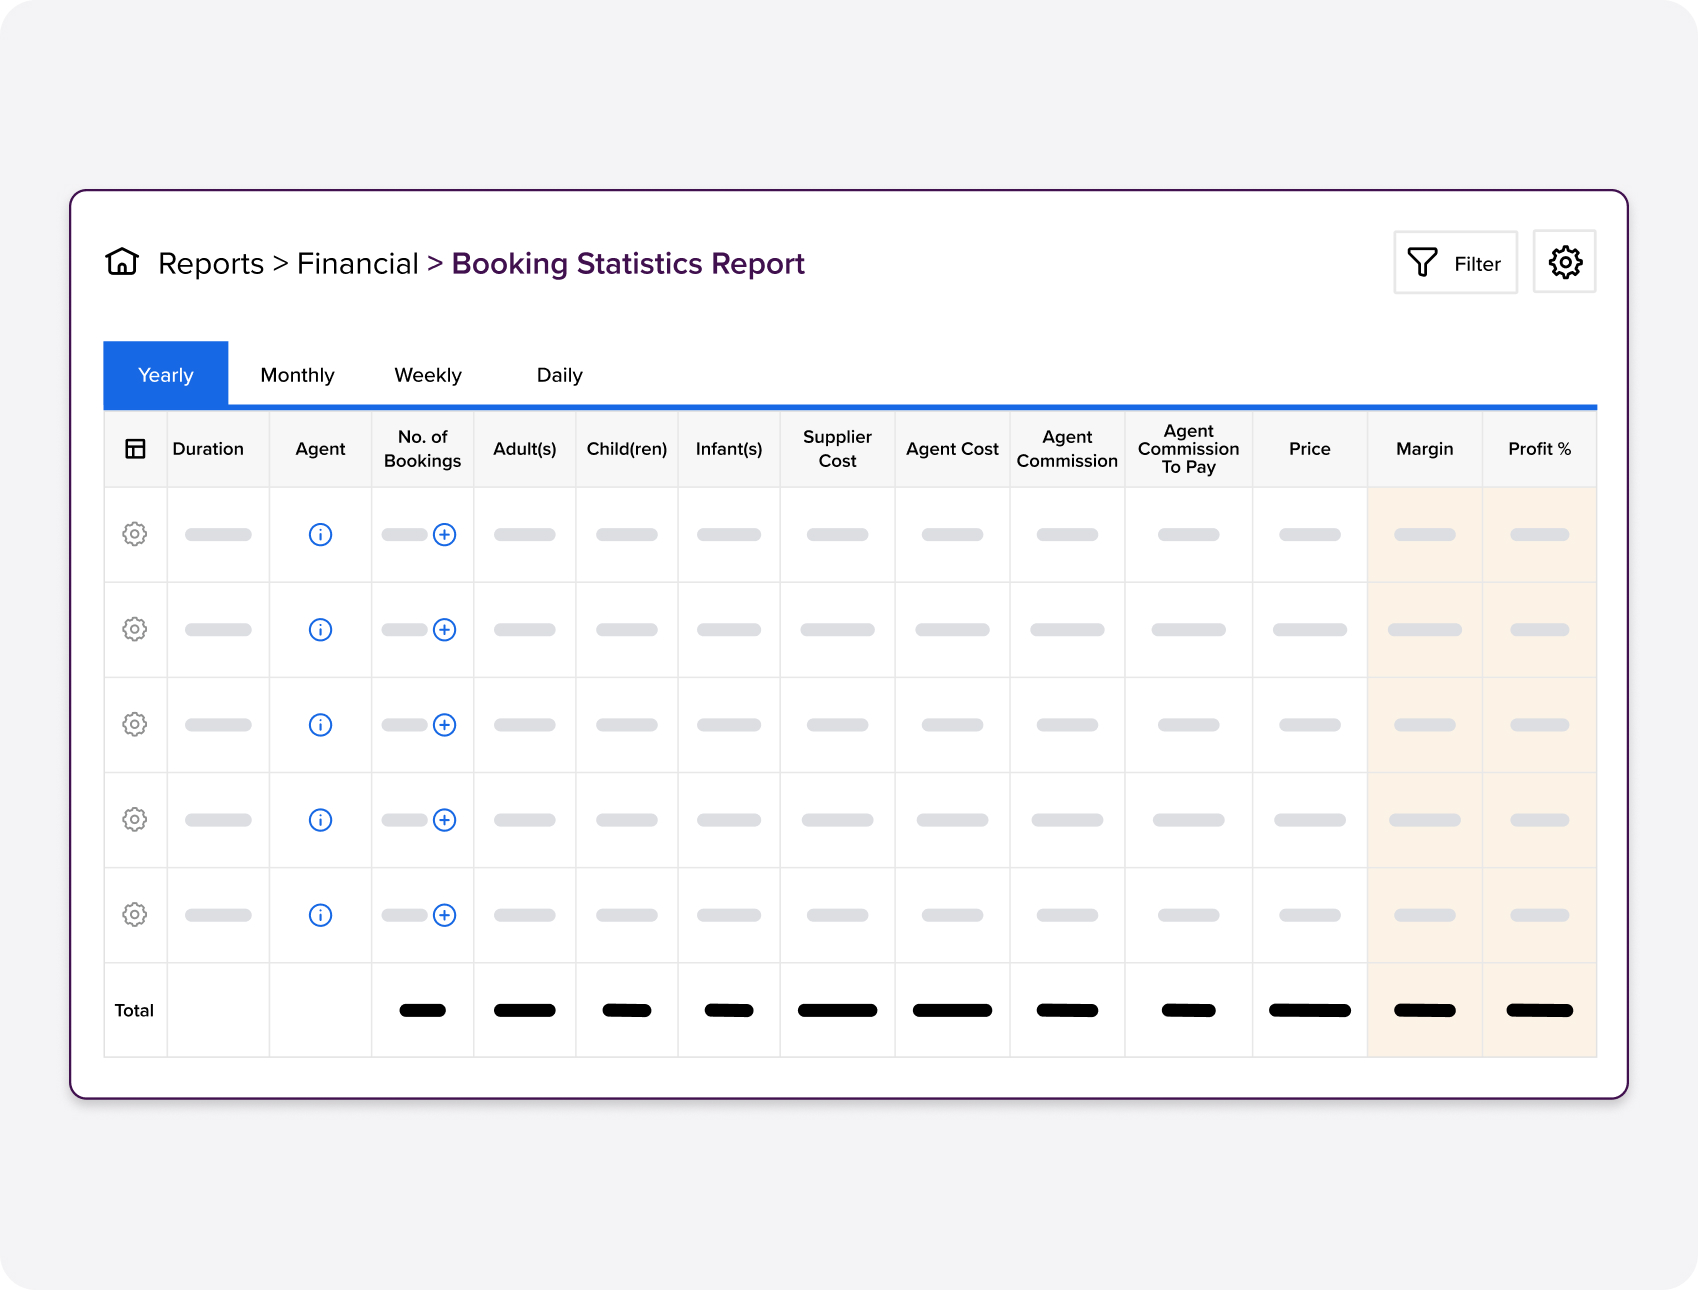
Task: Click the table layout icon in header
Action: [x=135, y=449]
